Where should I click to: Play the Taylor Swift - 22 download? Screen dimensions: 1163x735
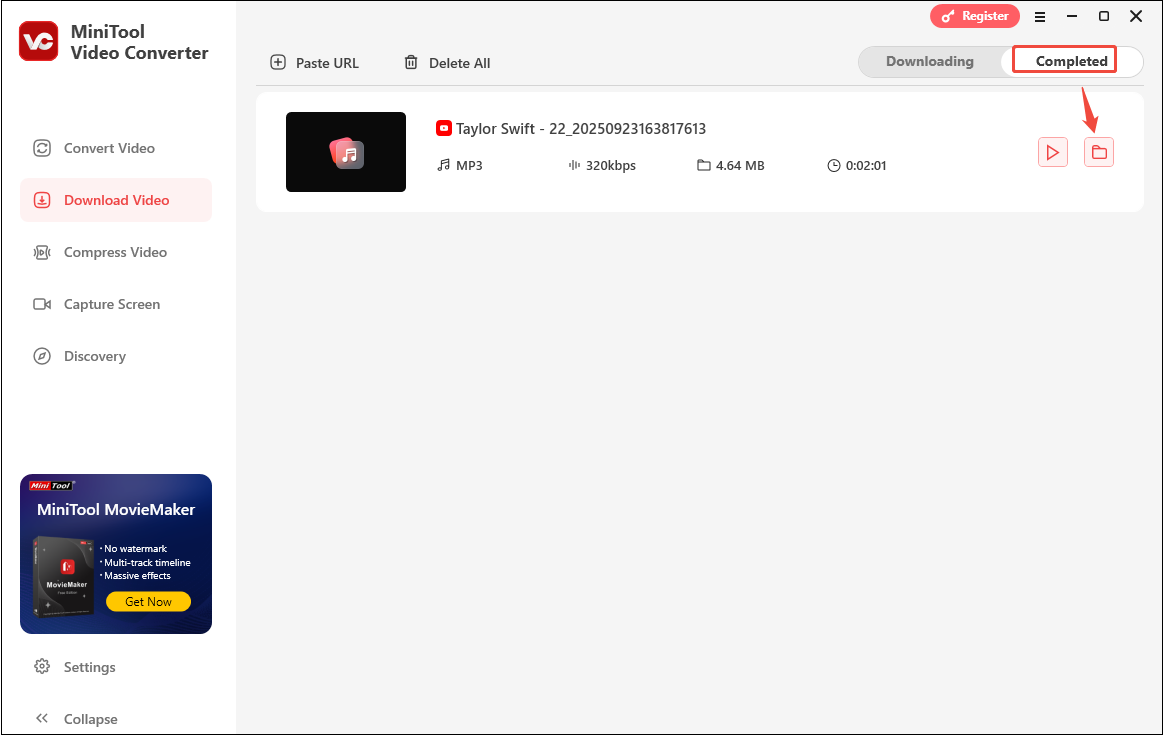click(1052, 152)
